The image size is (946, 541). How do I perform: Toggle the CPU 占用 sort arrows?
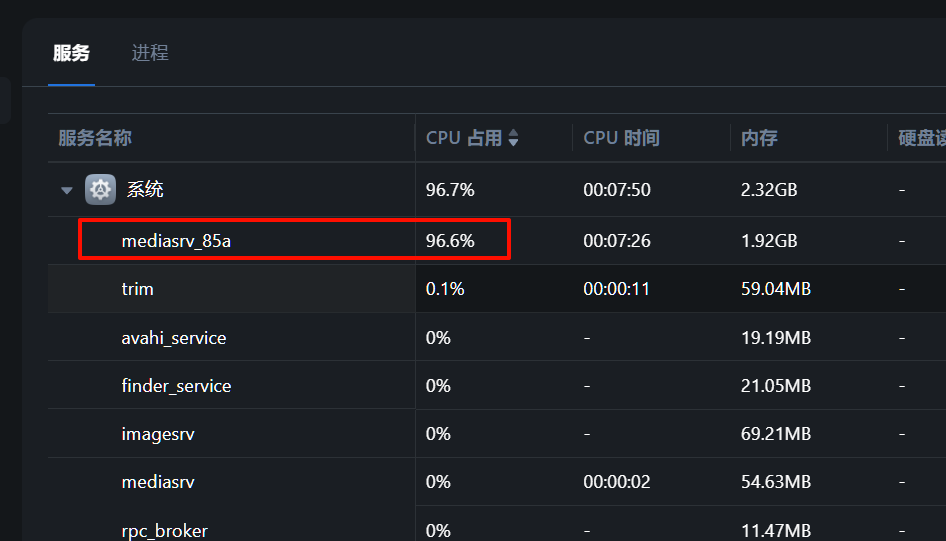513,139
